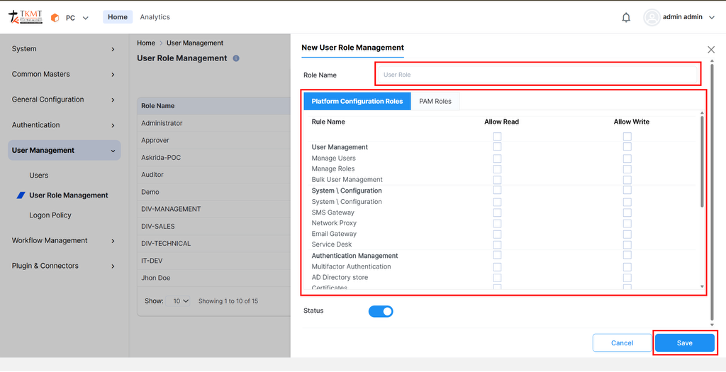This screenshot has height=372, width=726.
Task: Select the DIV-TECHNICAL role row
Action: [214, 244]
